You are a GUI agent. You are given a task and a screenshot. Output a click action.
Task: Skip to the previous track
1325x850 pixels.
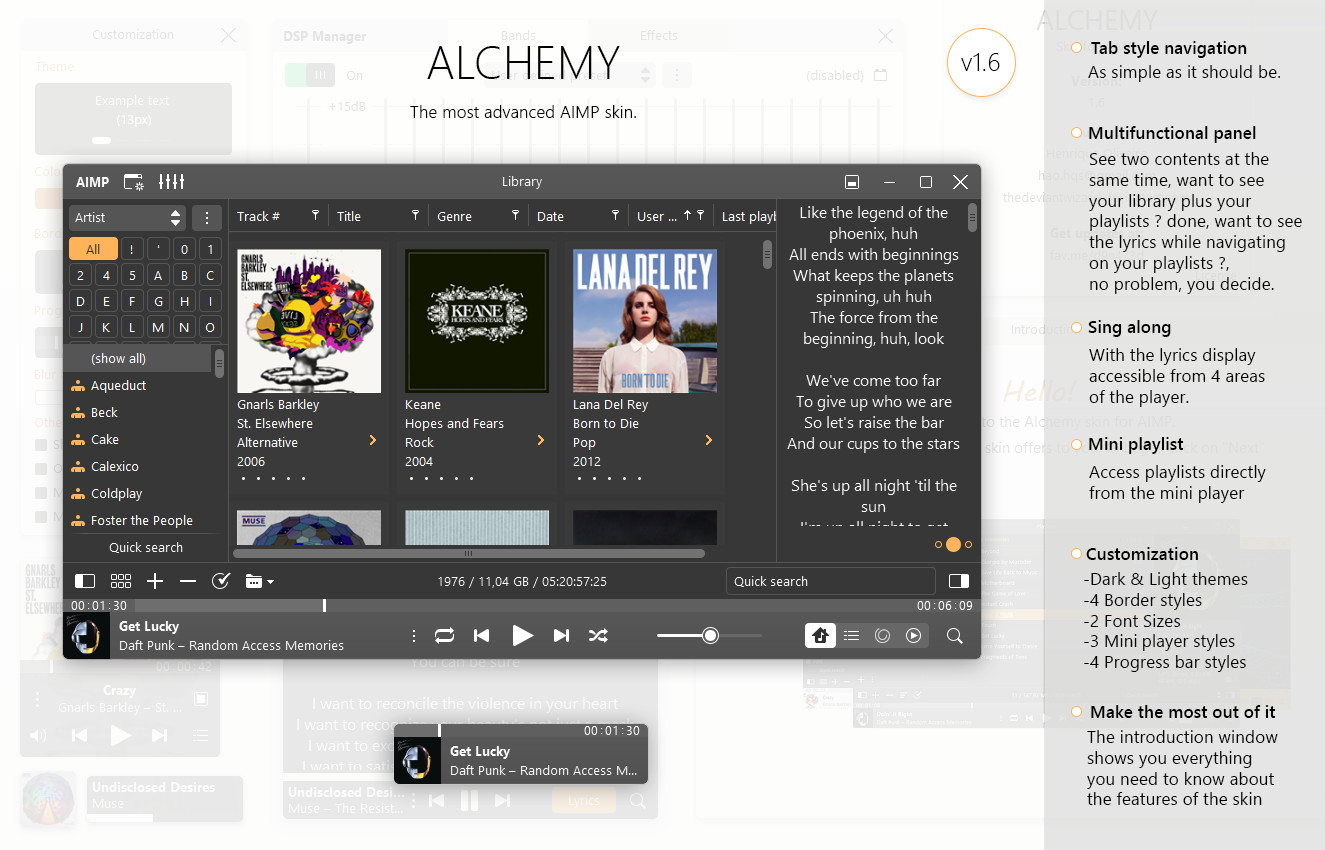(481, 636)
